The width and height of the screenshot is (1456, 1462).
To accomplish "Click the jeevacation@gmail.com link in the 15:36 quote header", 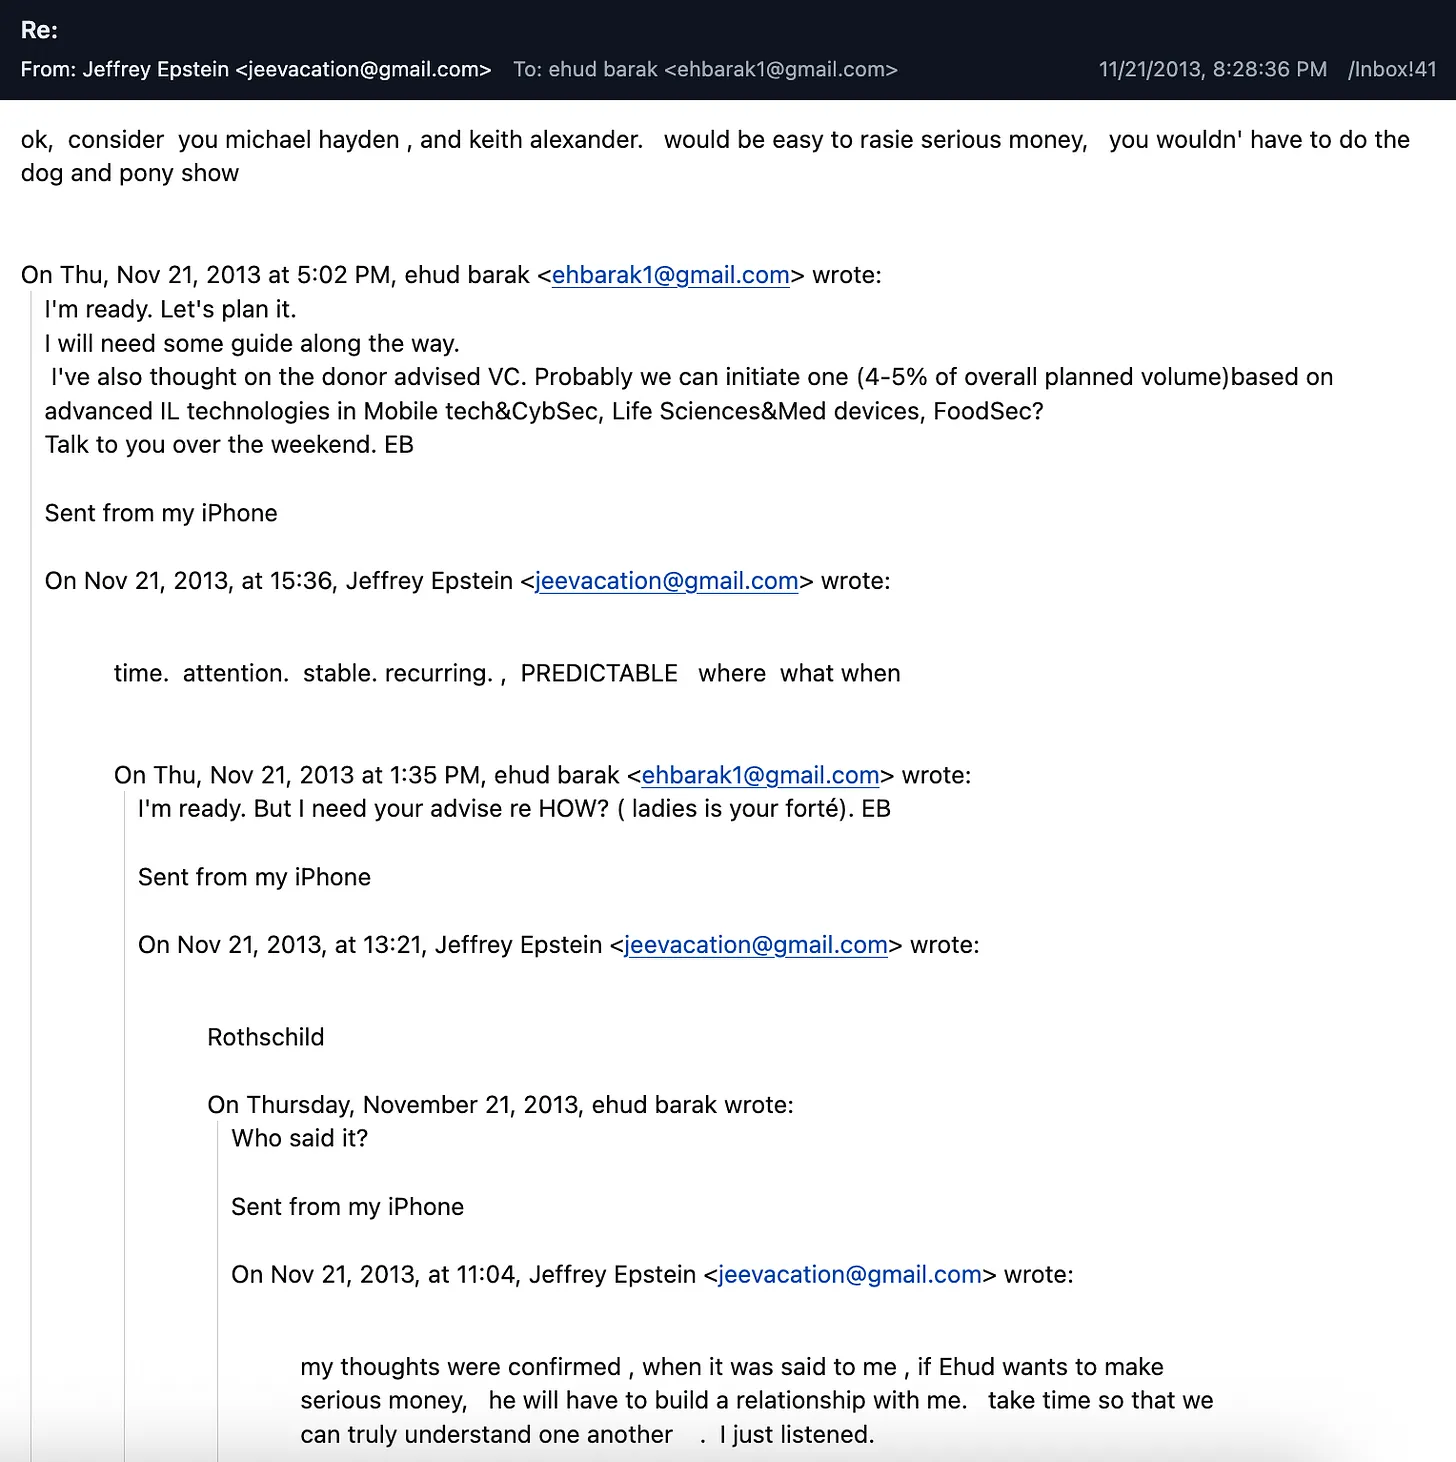I will pyautogui.click(x=665, y=581).
